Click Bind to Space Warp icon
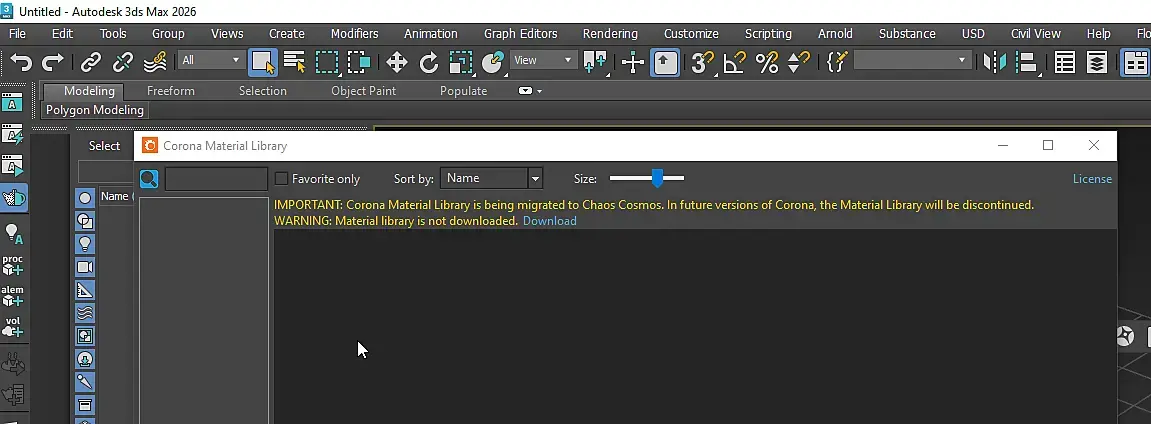The width and height of the screenshot is (1151, 424). [154, 62]
